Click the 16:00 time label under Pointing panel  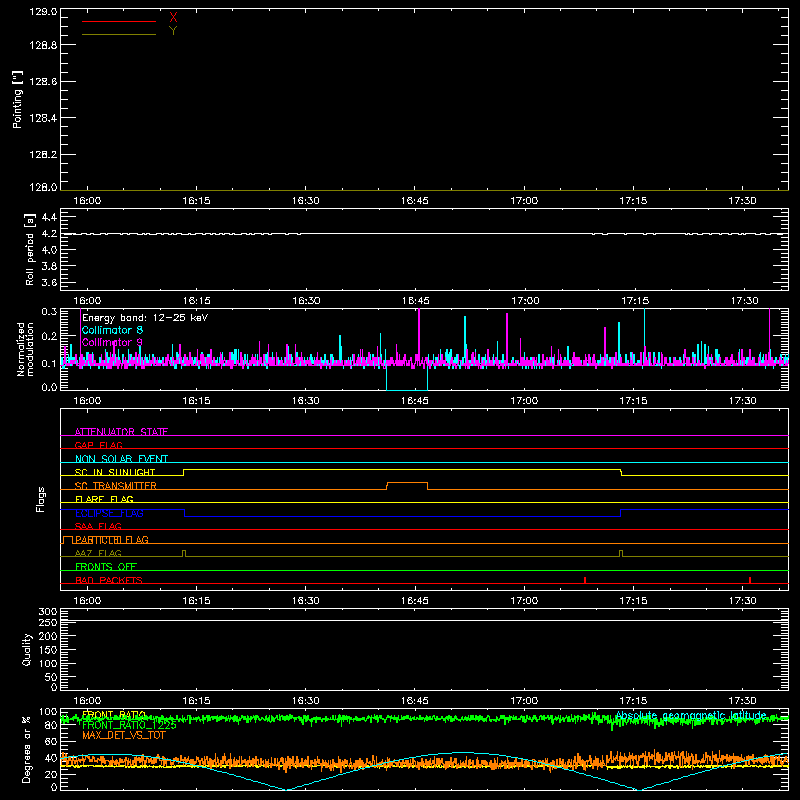tap(87, 201)
